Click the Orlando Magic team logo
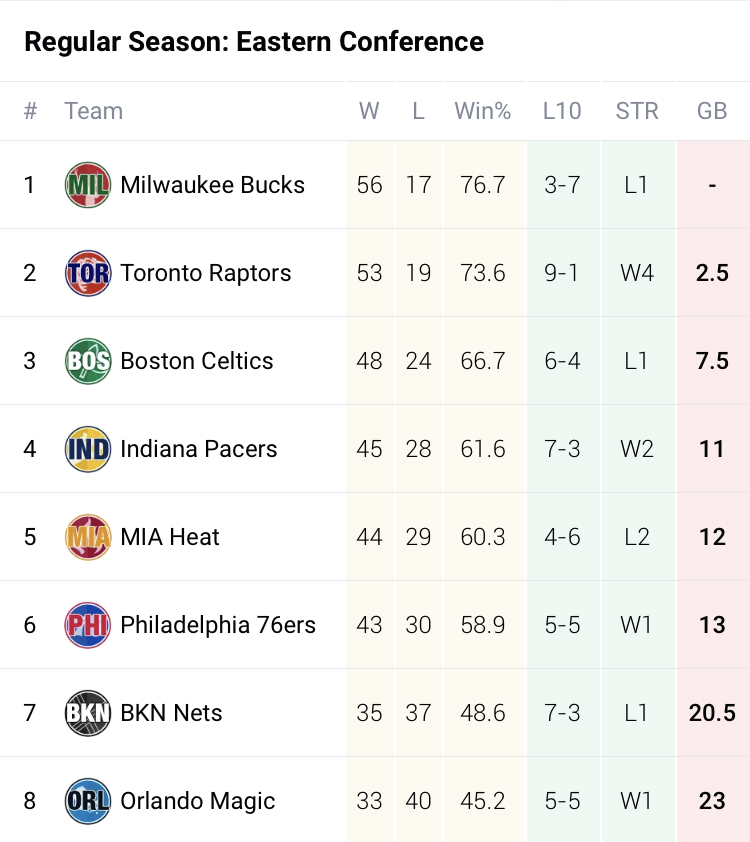This screenshot has height=842, width=750. click(x=88, y=801)
